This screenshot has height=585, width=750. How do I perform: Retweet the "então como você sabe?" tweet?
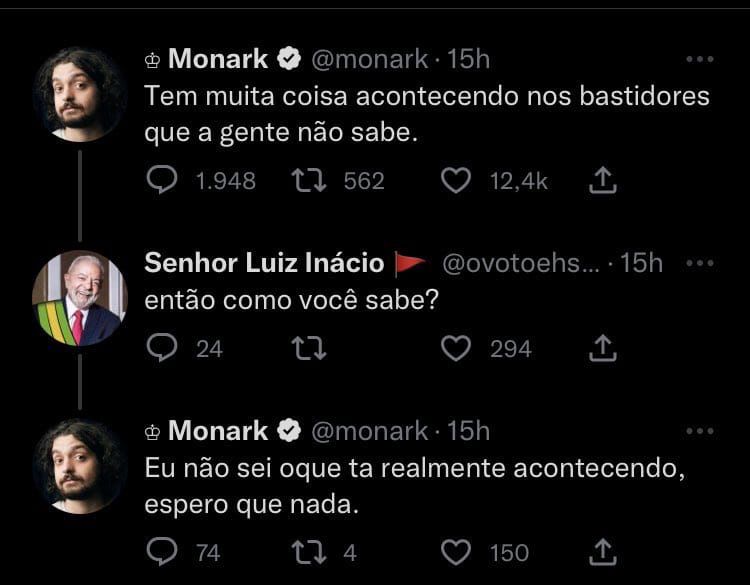(309, 348)
